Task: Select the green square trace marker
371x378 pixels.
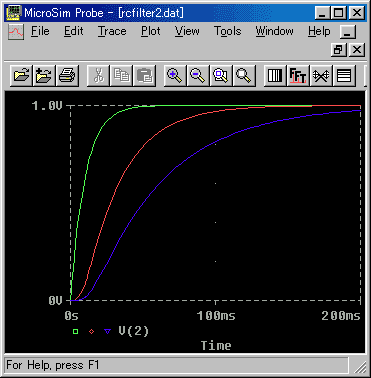Action: pos(76,331)
